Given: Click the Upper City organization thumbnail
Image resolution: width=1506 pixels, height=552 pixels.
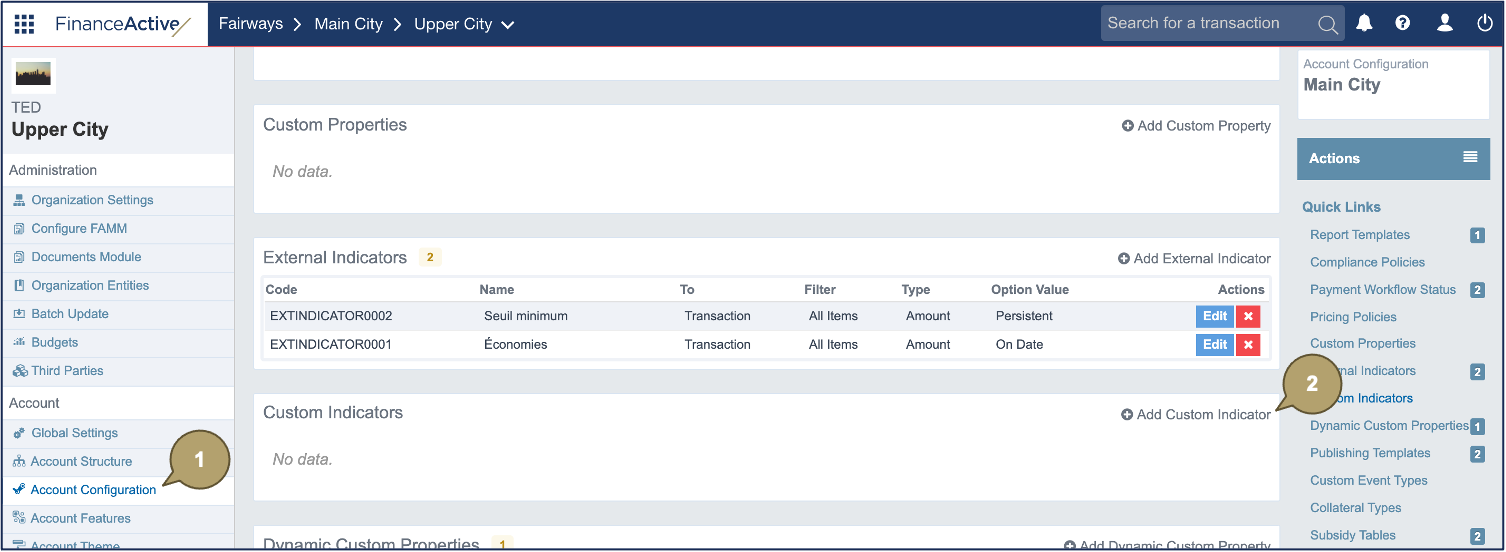Looking at the screenshot, I should click(x=34, y=76).
